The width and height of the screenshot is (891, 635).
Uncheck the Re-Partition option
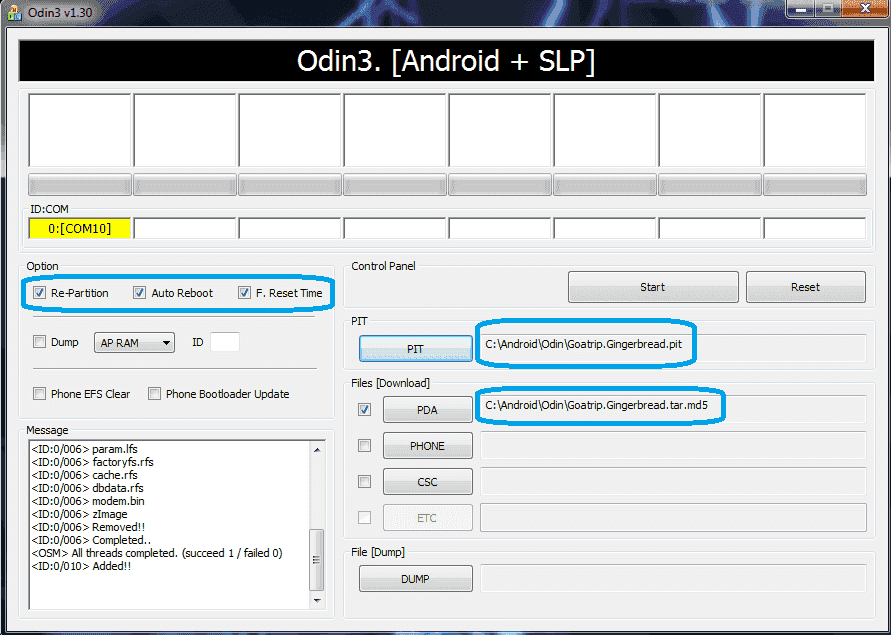(x=39, y=293)
